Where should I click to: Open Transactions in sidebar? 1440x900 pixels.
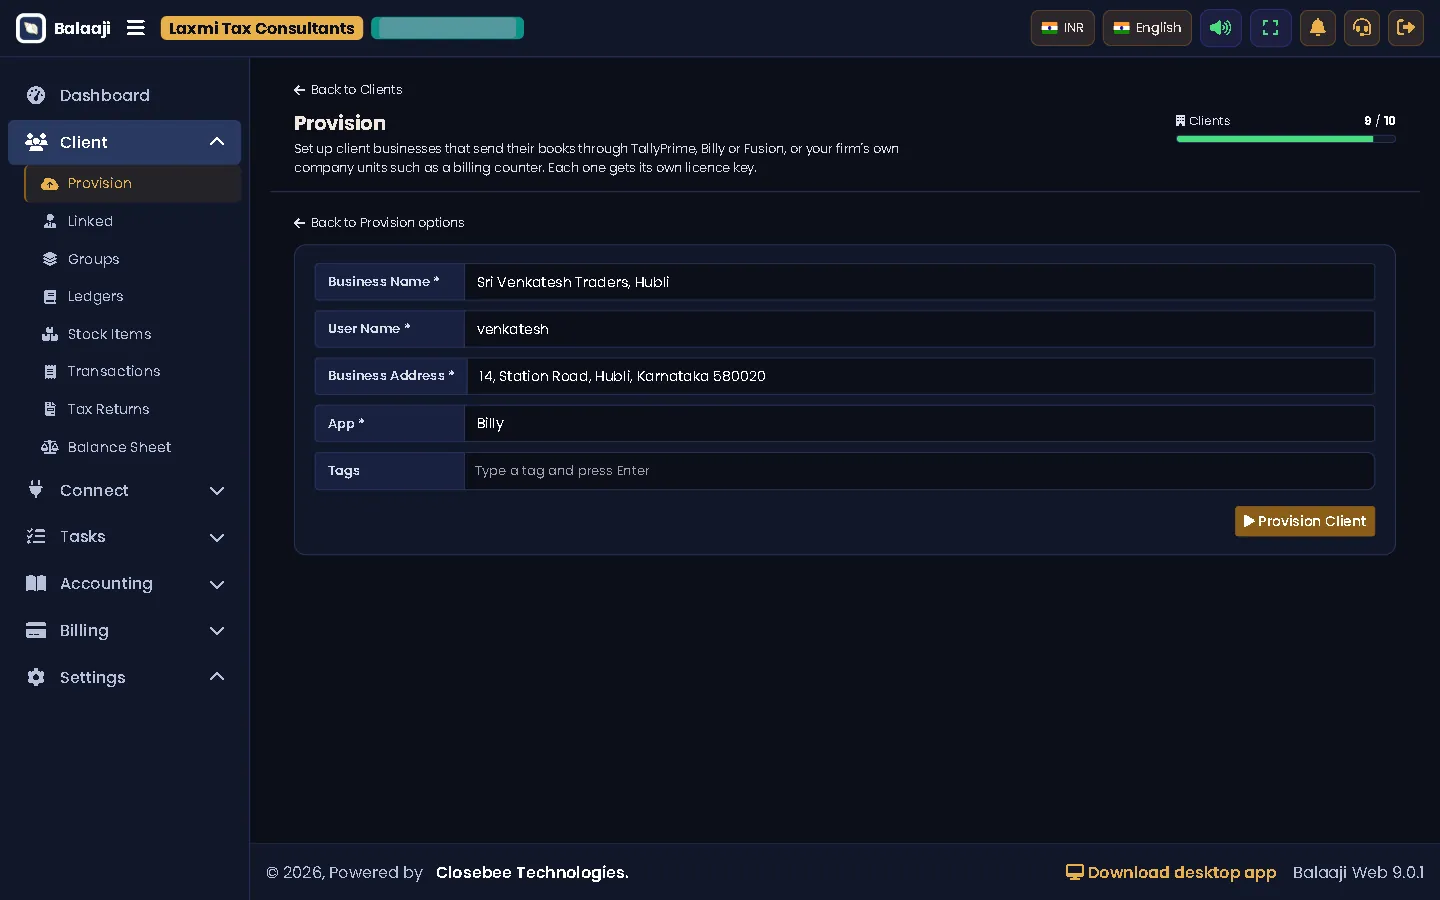(x=132, y=372)
